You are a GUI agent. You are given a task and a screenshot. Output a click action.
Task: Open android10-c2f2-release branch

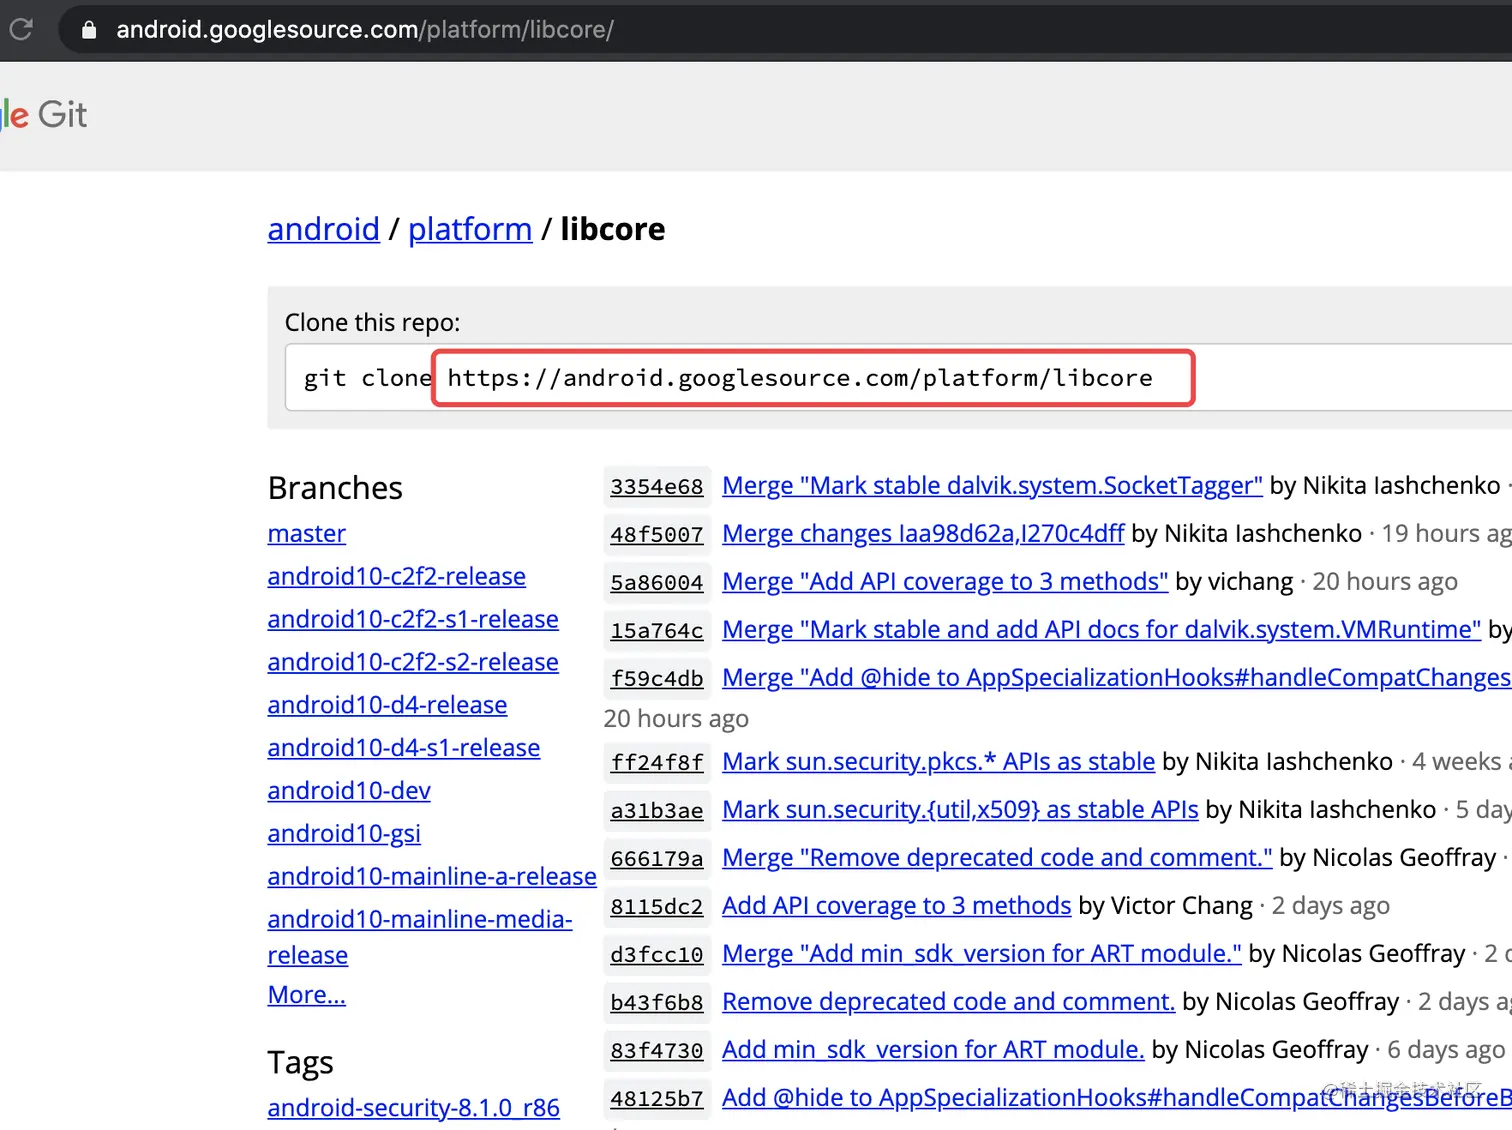tap(396, 577)
